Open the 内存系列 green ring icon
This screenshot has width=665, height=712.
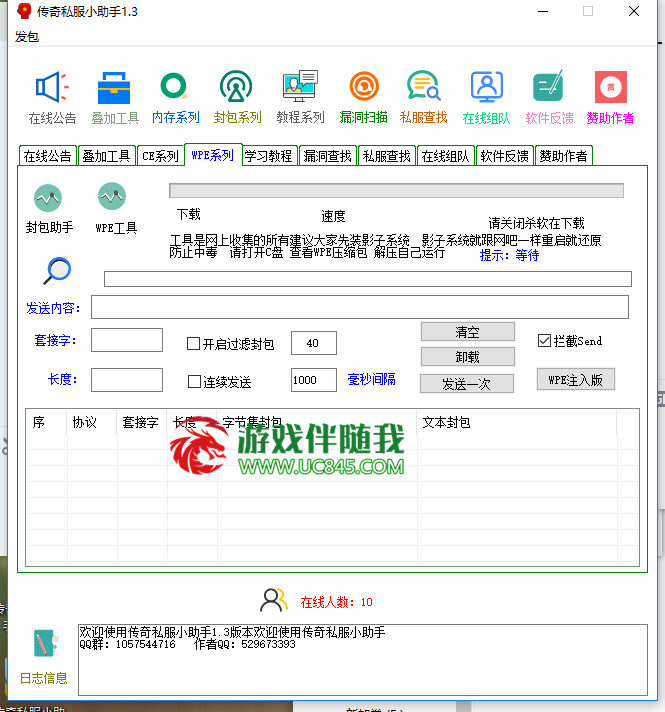coord(174,86)
